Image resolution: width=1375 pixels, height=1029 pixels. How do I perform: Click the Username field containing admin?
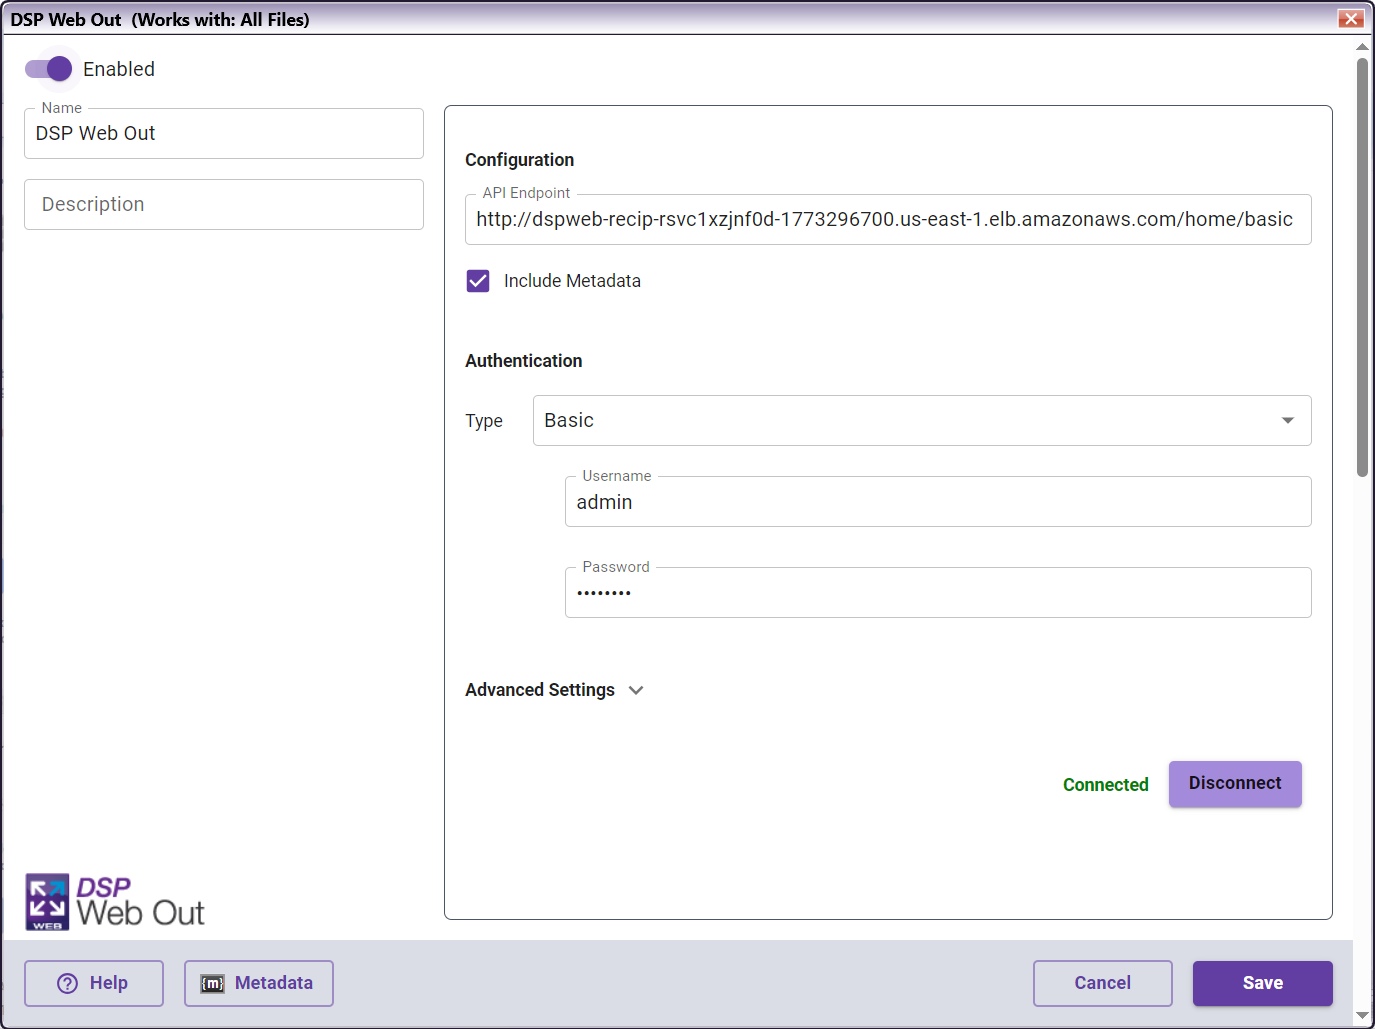(x=938, y=502)
